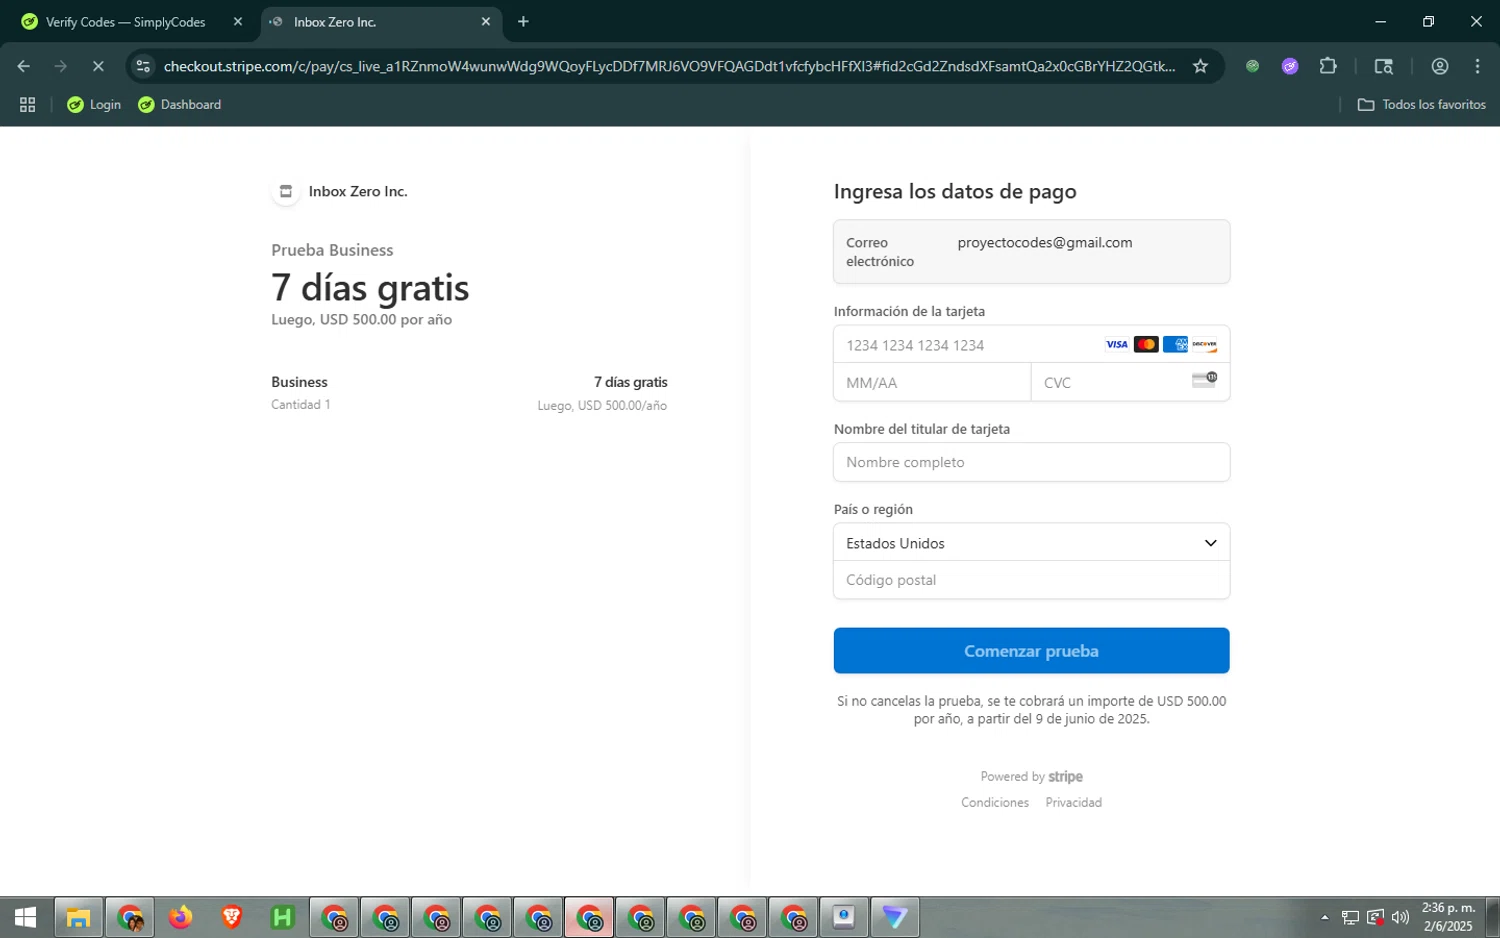The image size is (1500, 938).
Task: Focus the Código postal field
Action: pyautogui.click(x=1031, y=580)
